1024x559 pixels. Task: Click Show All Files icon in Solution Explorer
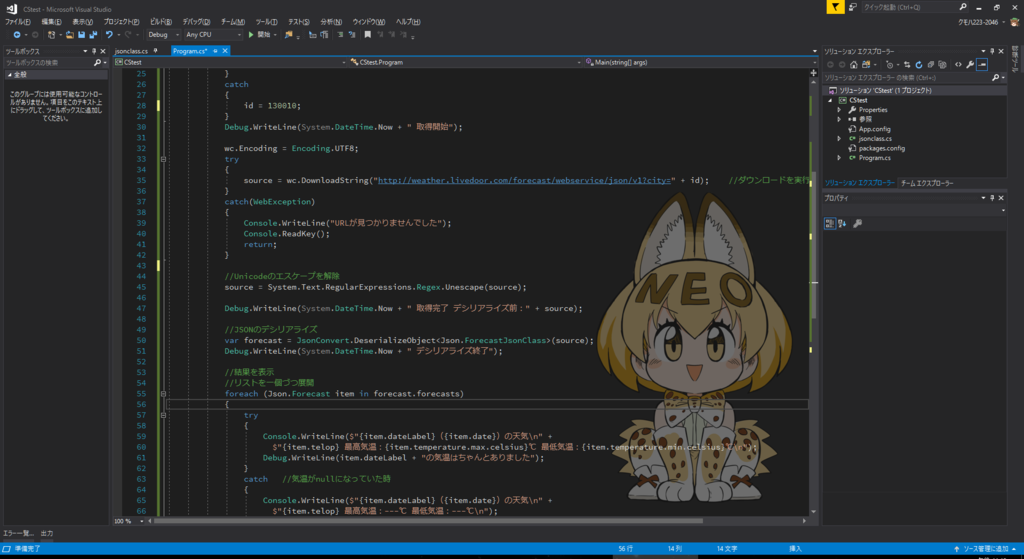pyautogui.click(x=942, y=65)
